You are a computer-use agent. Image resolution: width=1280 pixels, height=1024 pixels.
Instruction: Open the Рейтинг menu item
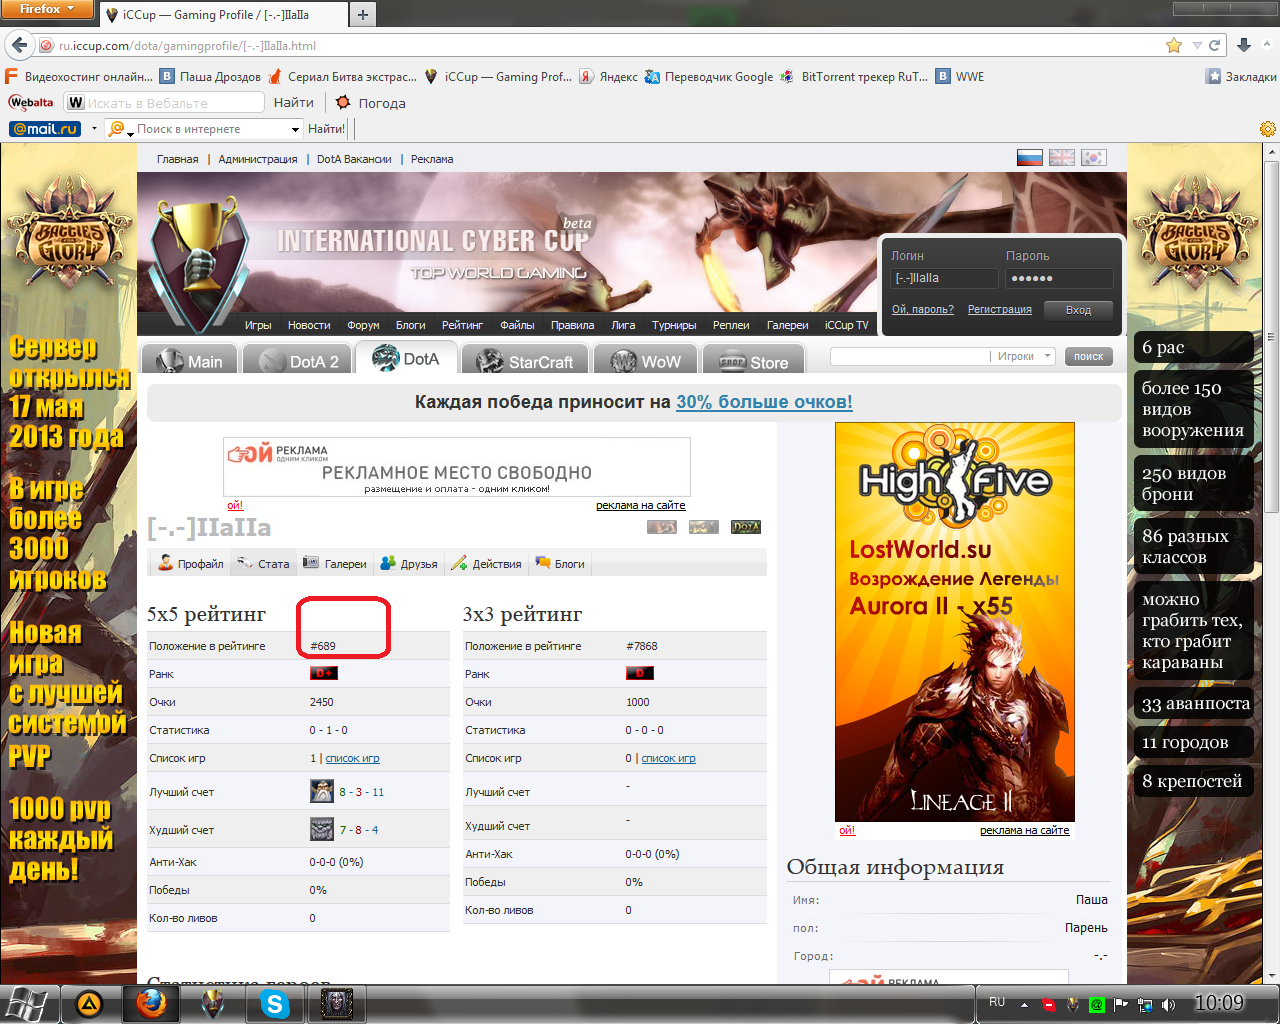(462, 325)
